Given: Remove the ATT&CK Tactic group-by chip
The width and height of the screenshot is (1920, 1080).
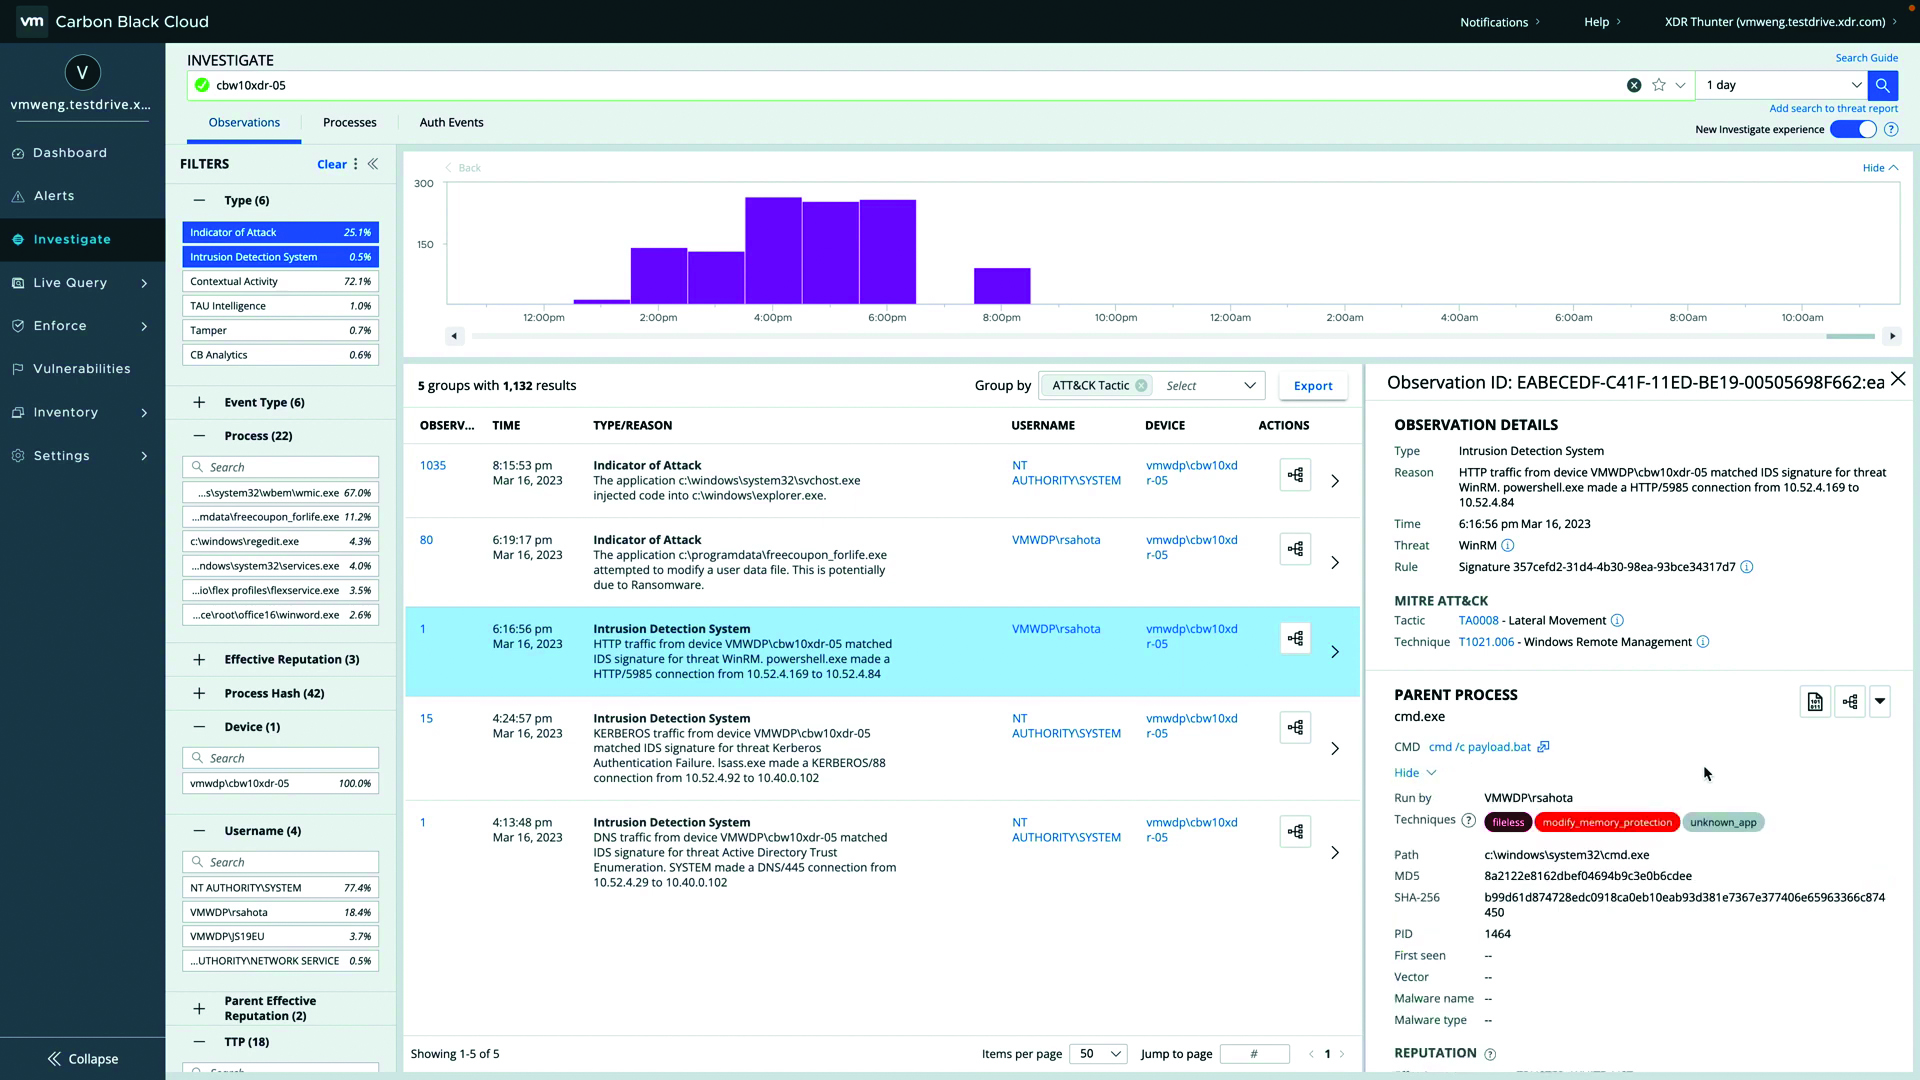Looking at the screenshot, I should tap(1141, 386).
